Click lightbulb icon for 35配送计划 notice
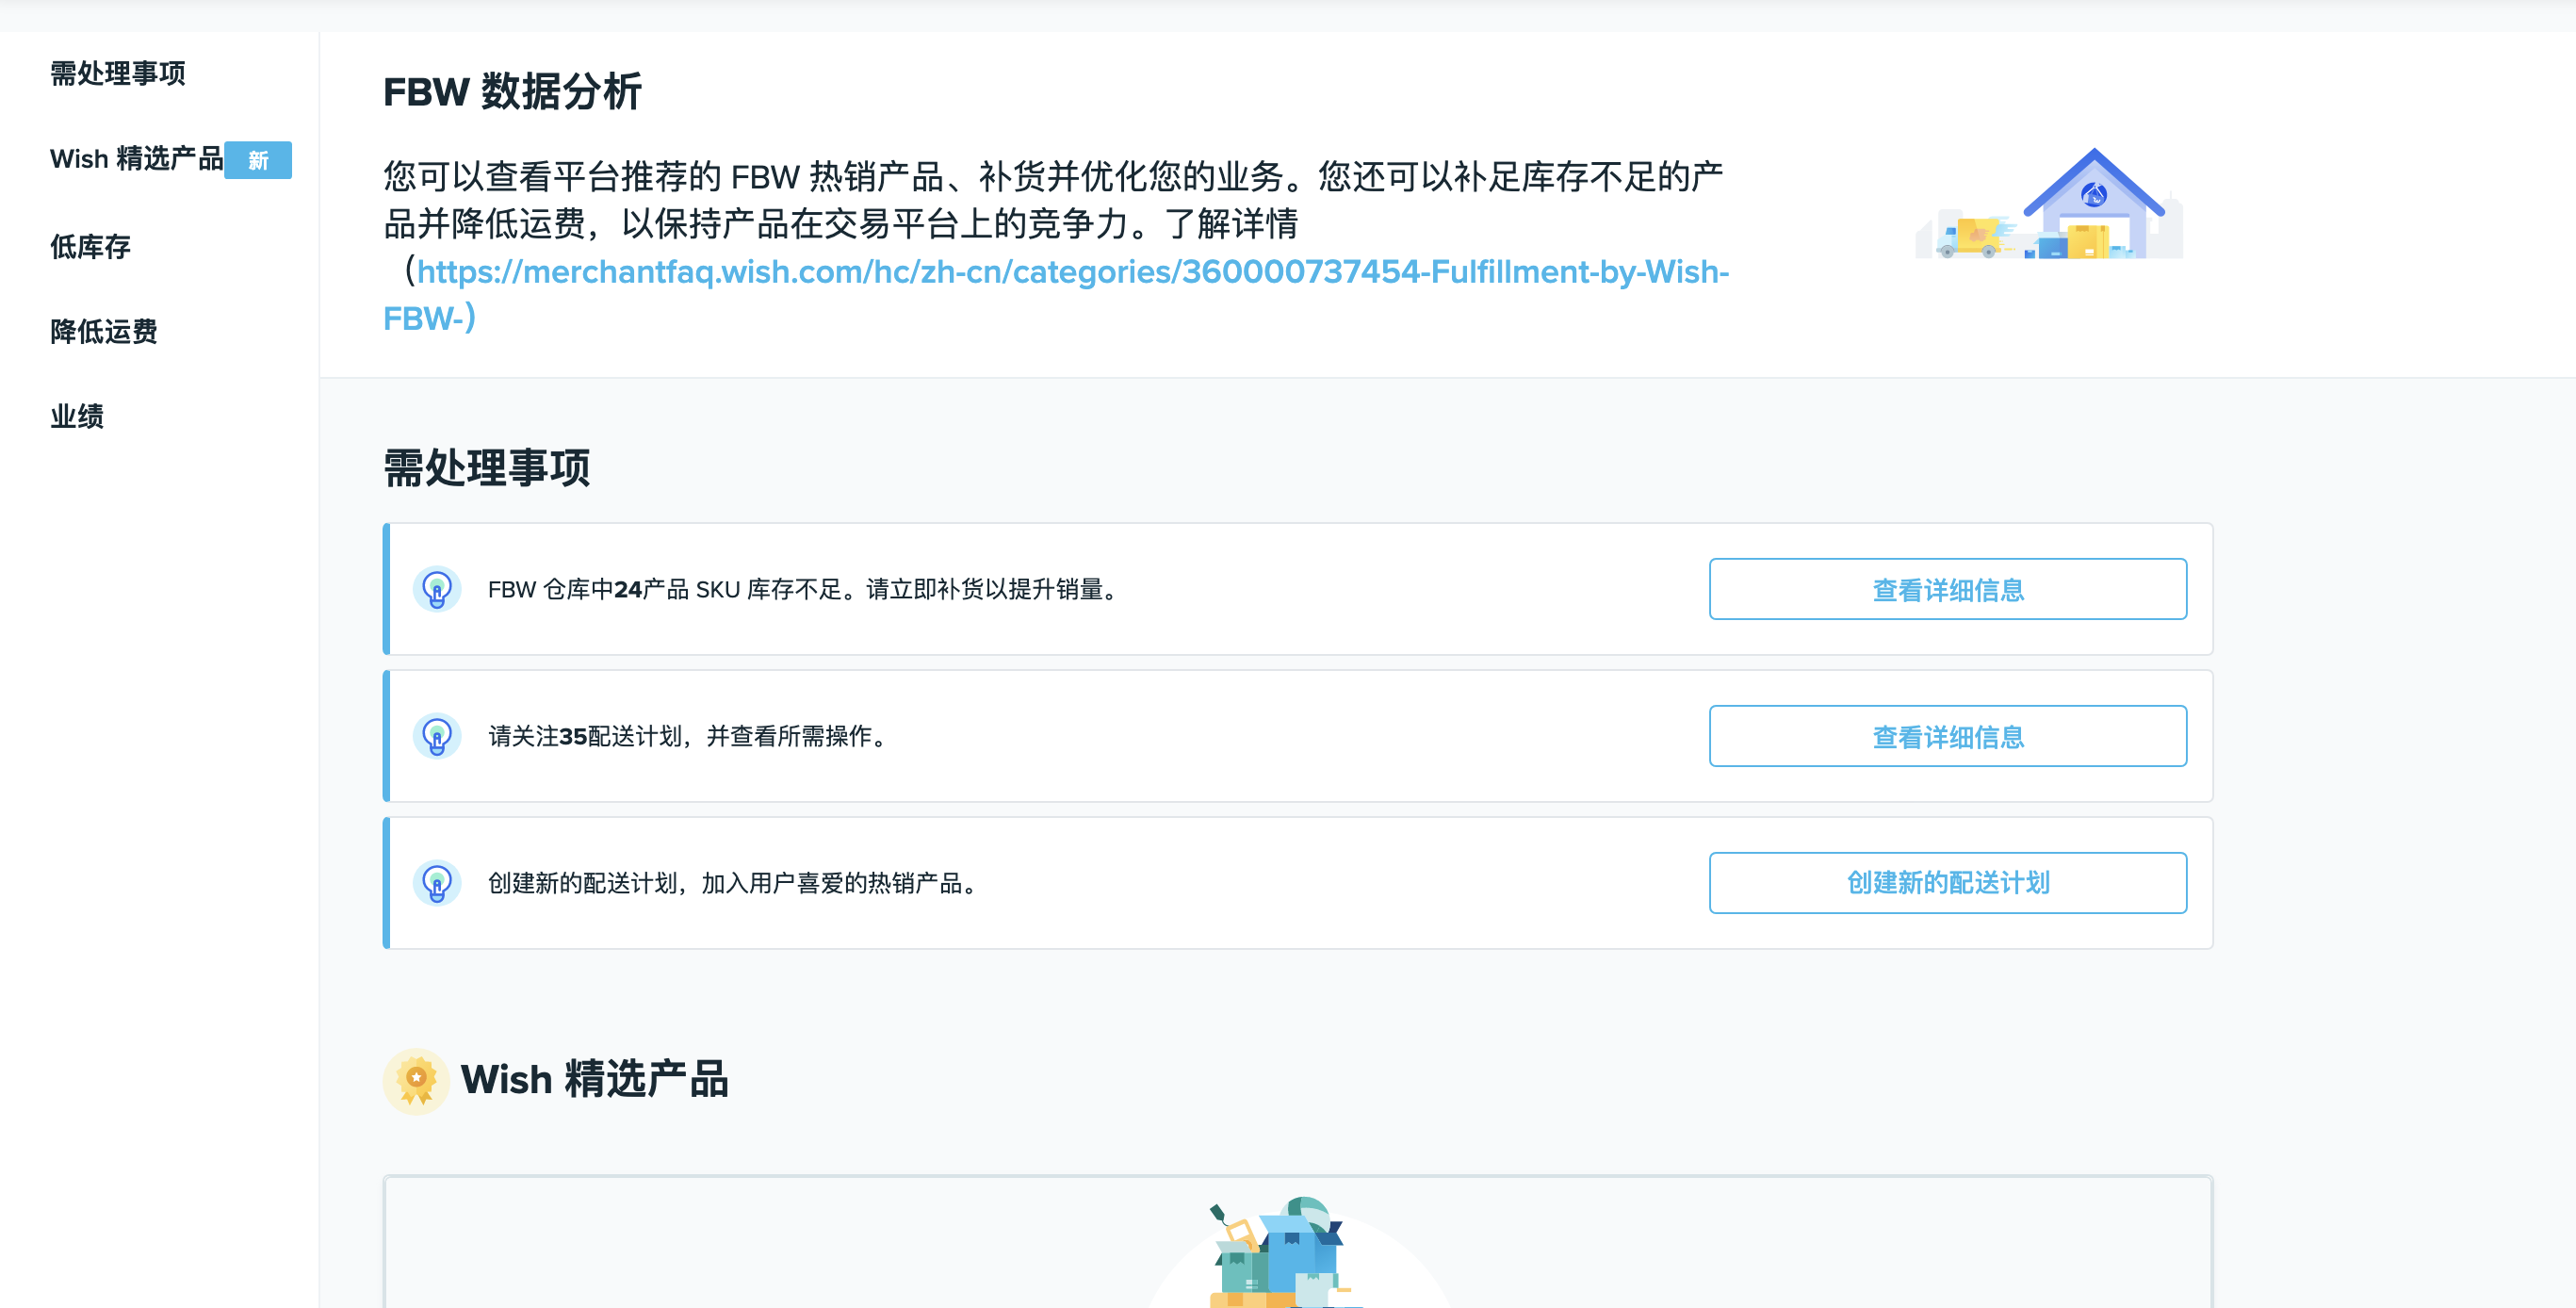Image resolution: width=2576 pixels, height=1308 pixels. 437,736
